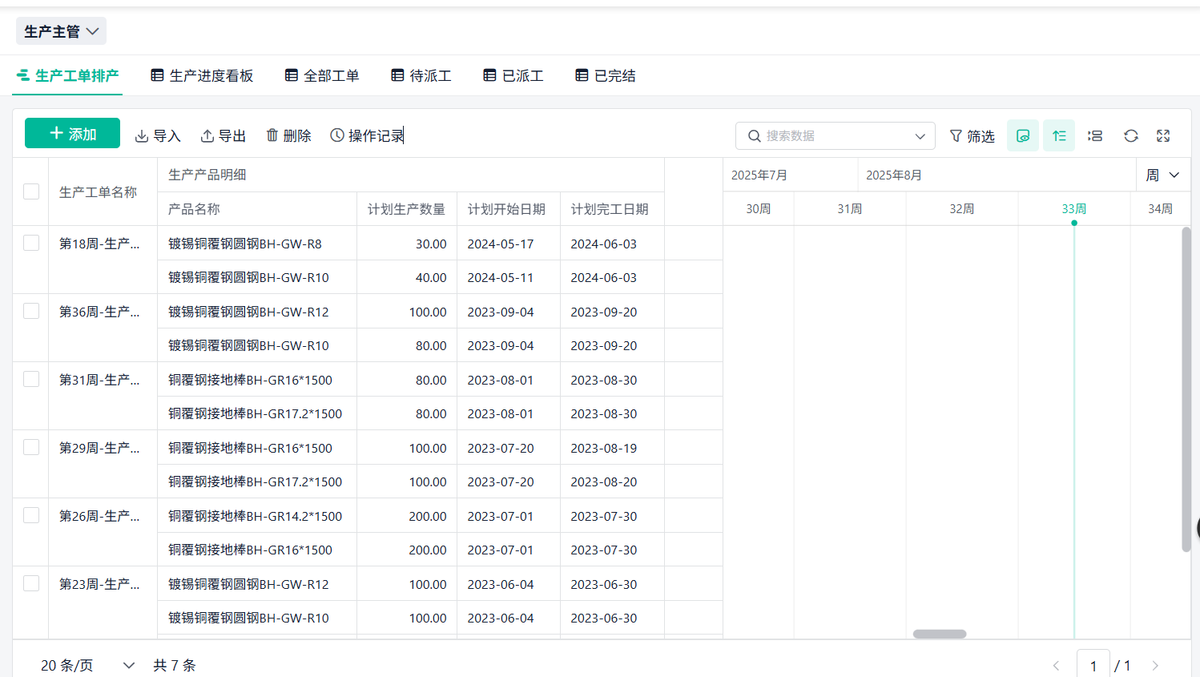1200x677 pixels.
Task: Expand the 周 time-scale dropdown
Action: [x=1162, y=175]
